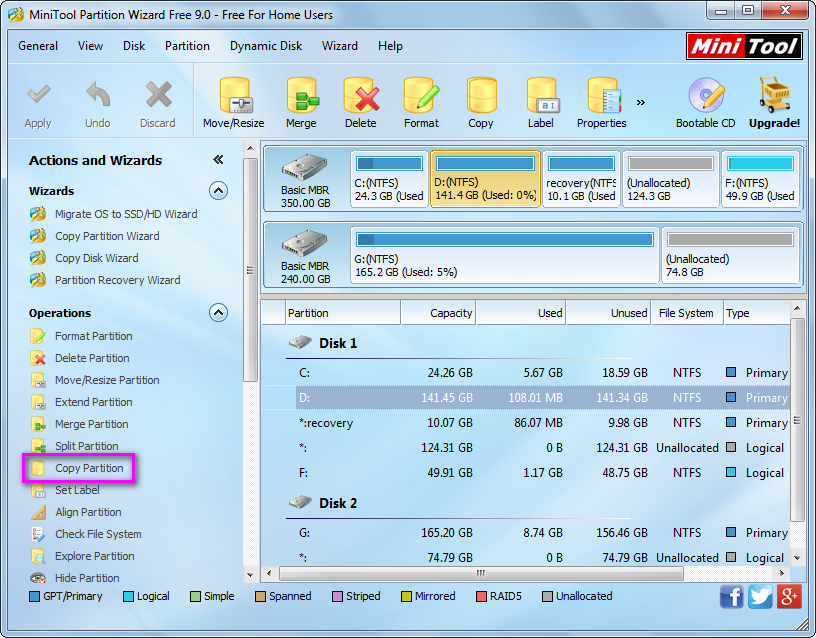Click the Bootable CD icon
Screen dimensions: 816x638
706,95
